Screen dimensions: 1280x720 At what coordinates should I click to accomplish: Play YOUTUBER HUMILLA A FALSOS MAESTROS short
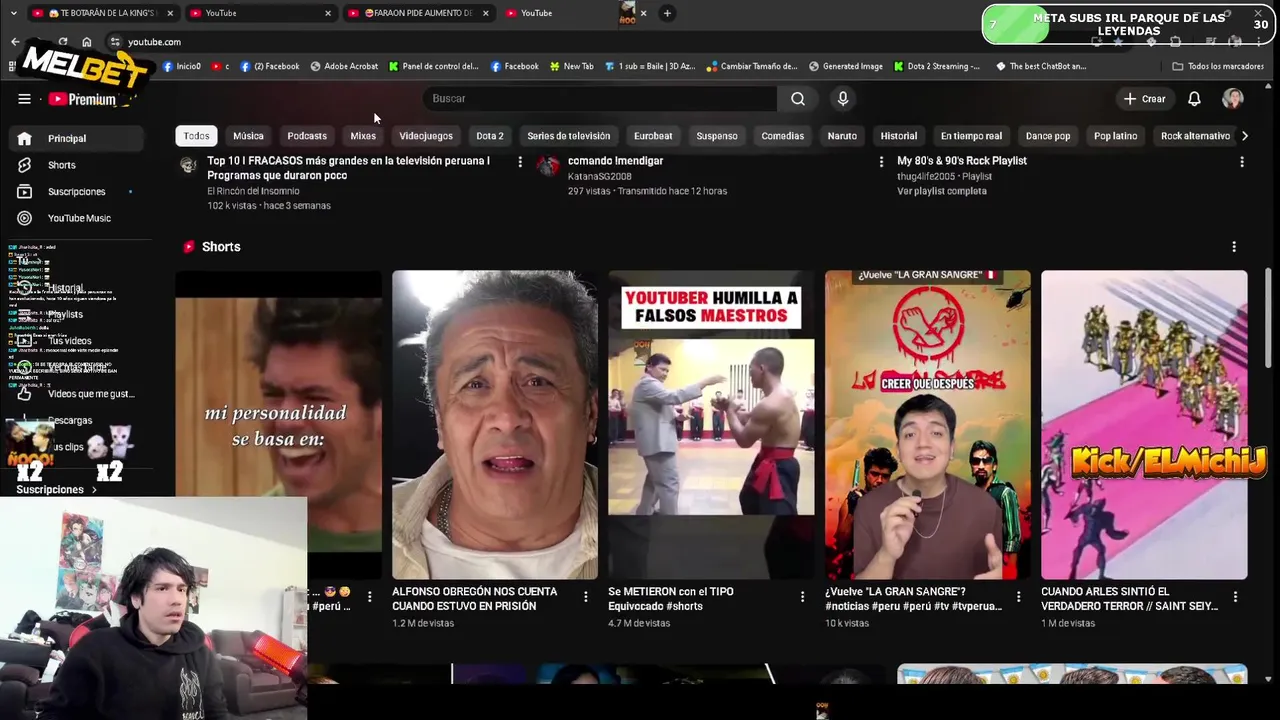coord(711,425)
